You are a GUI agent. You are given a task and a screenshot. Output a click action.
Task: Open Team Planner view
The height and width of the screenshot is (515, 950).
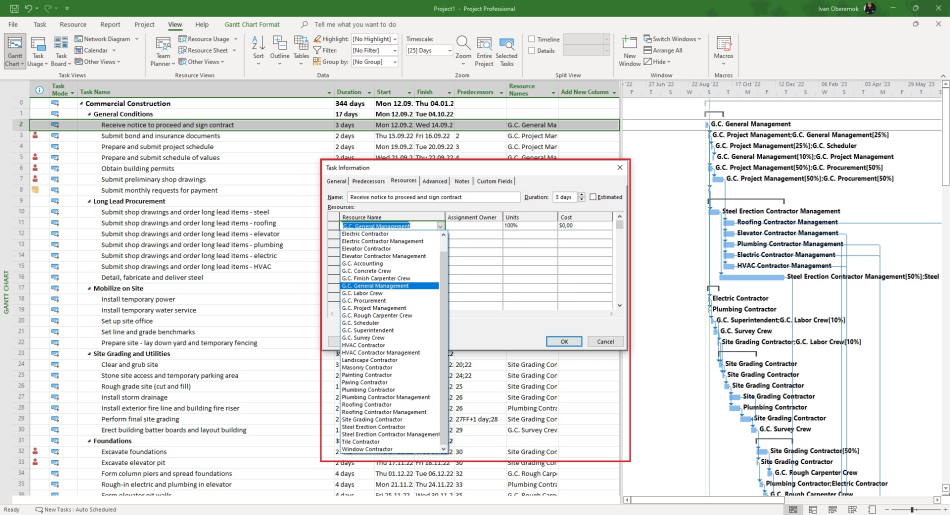tap(162, 51)
